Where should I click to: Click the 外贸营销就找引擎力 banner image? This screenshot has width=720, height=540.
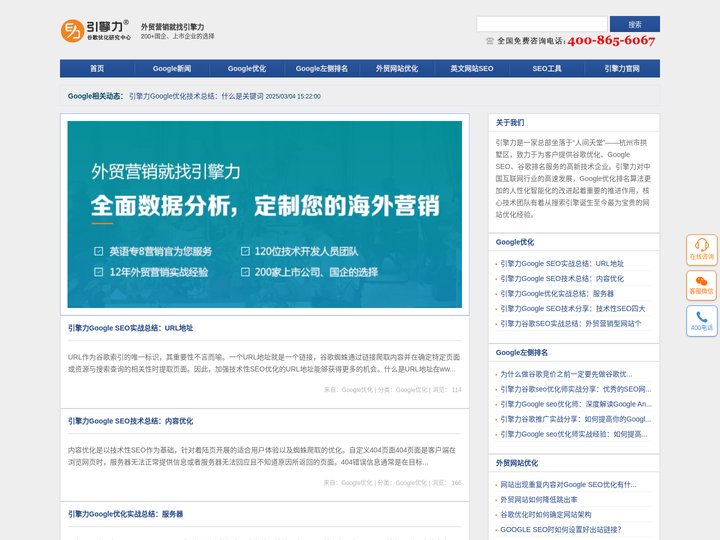(264, 214)
